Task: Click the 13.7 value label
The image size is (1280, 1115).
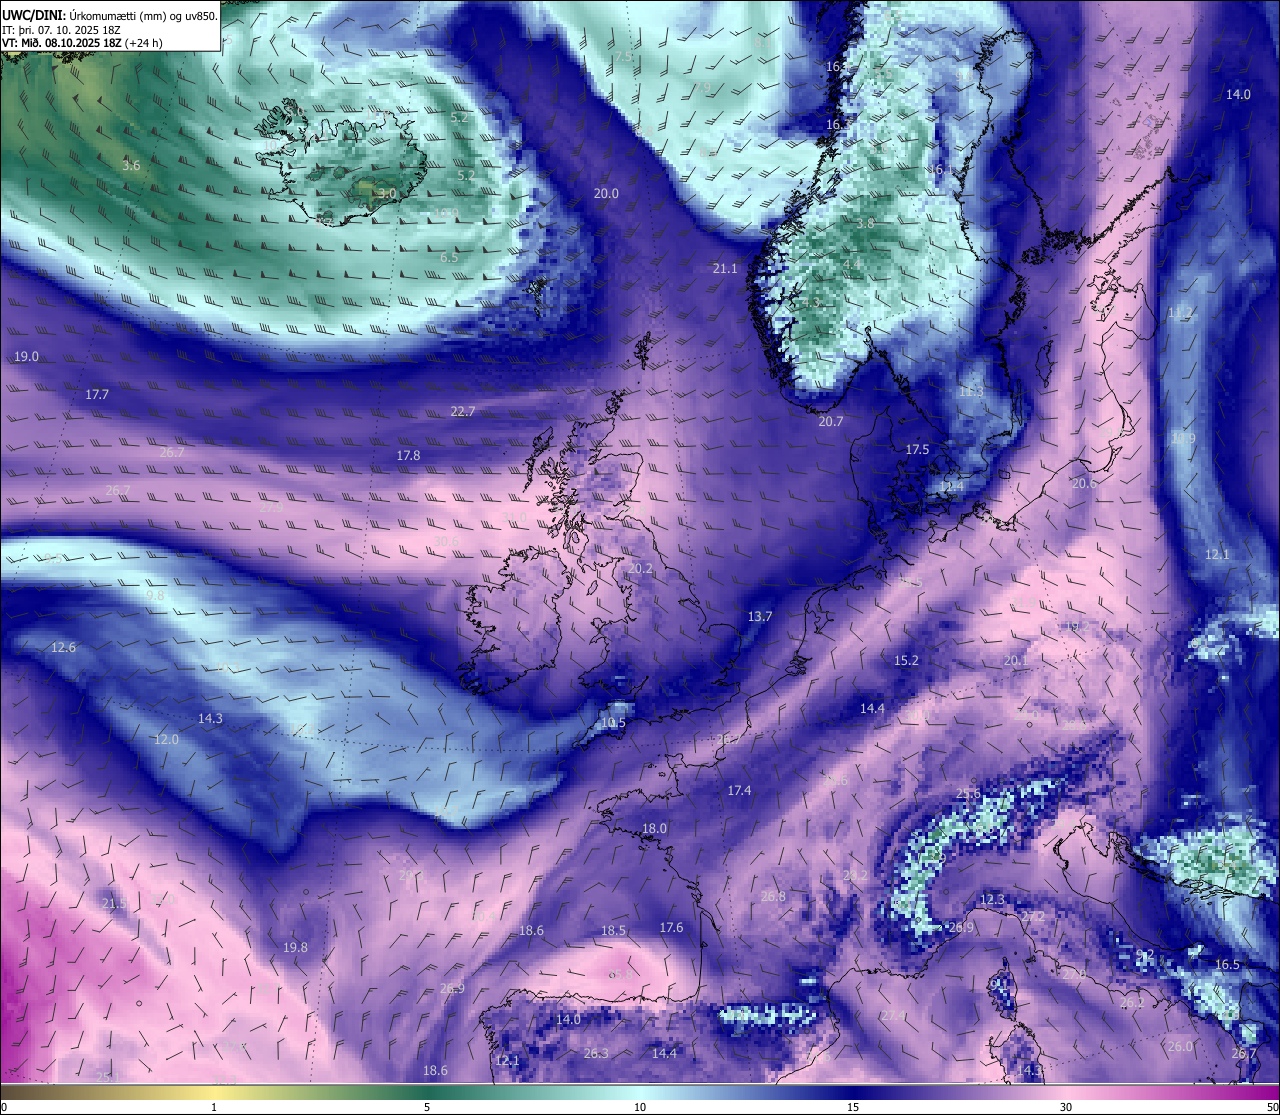Action: coord(760,616)
